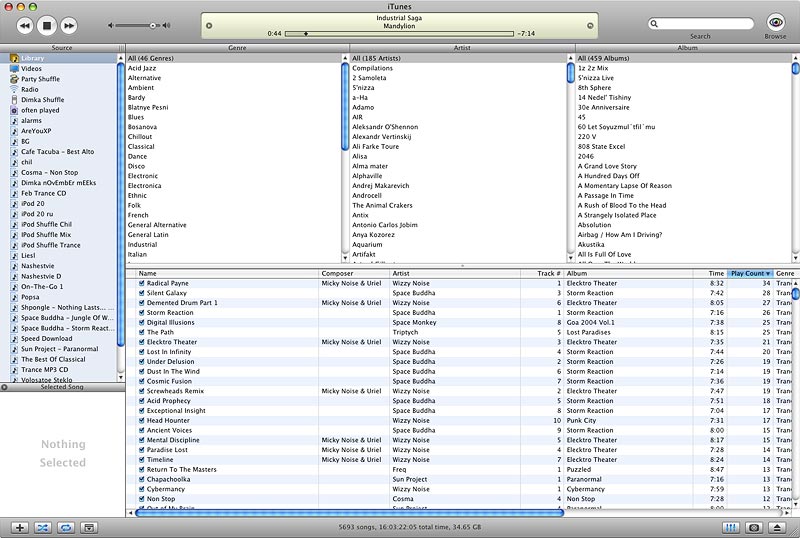The image size is (800, 538).
Task: Open the Library source
Action: (59, 58)
